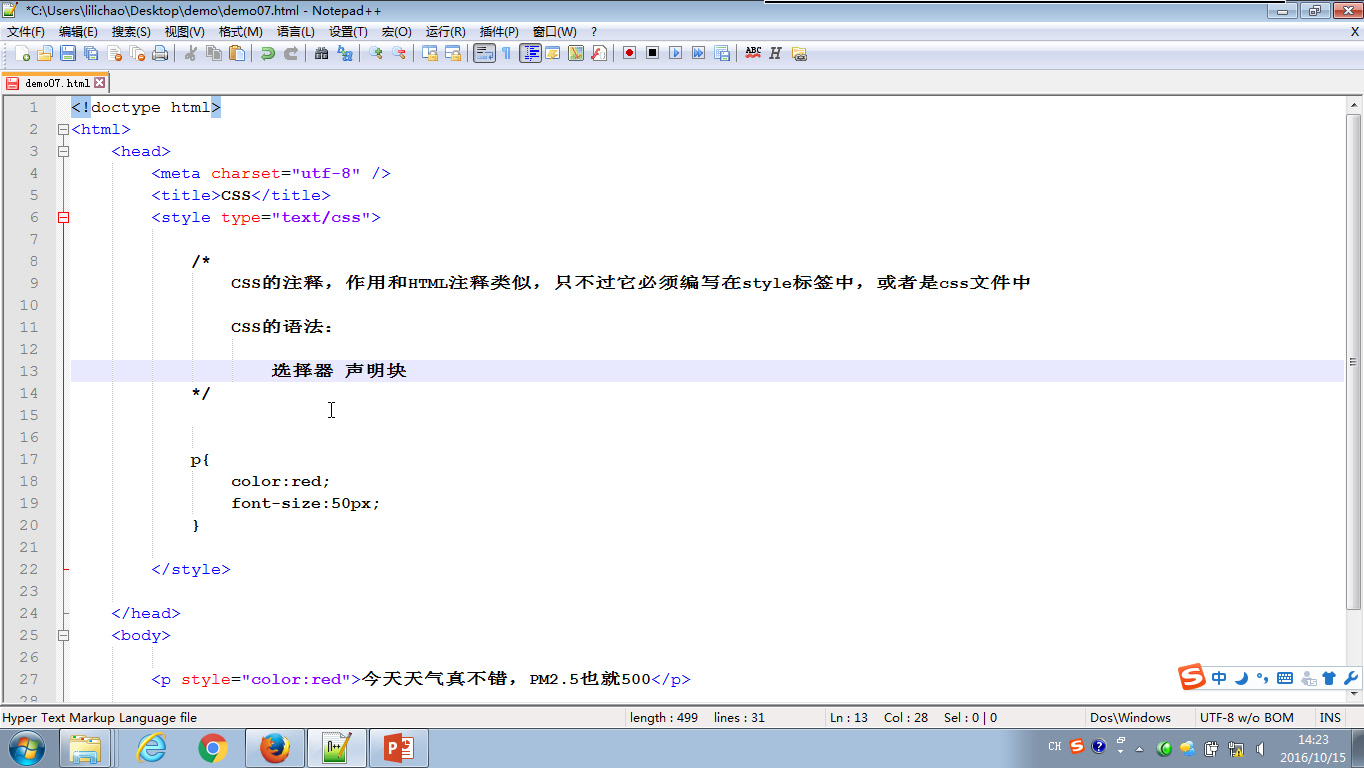Image resolution: width=1364 pixels, height=768 pixels.
Task: Collapse the html element fold marker
Action: coord(63,129)
